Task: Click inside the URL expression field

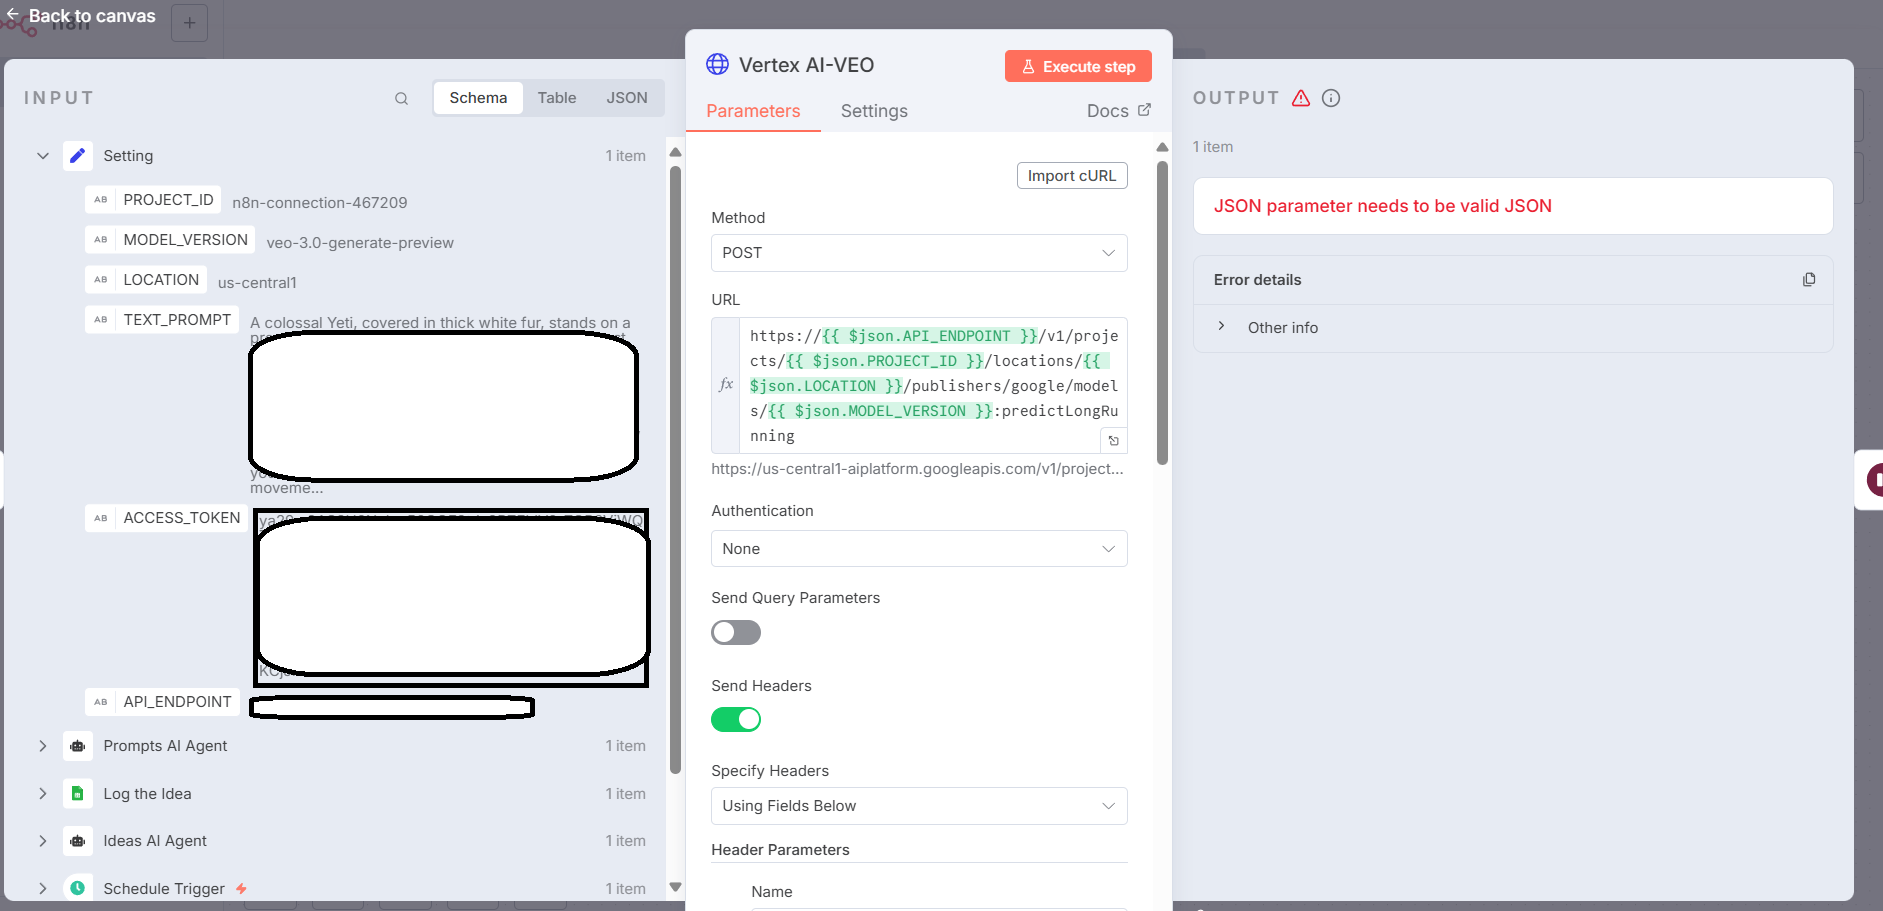Action: pos(933,386)
